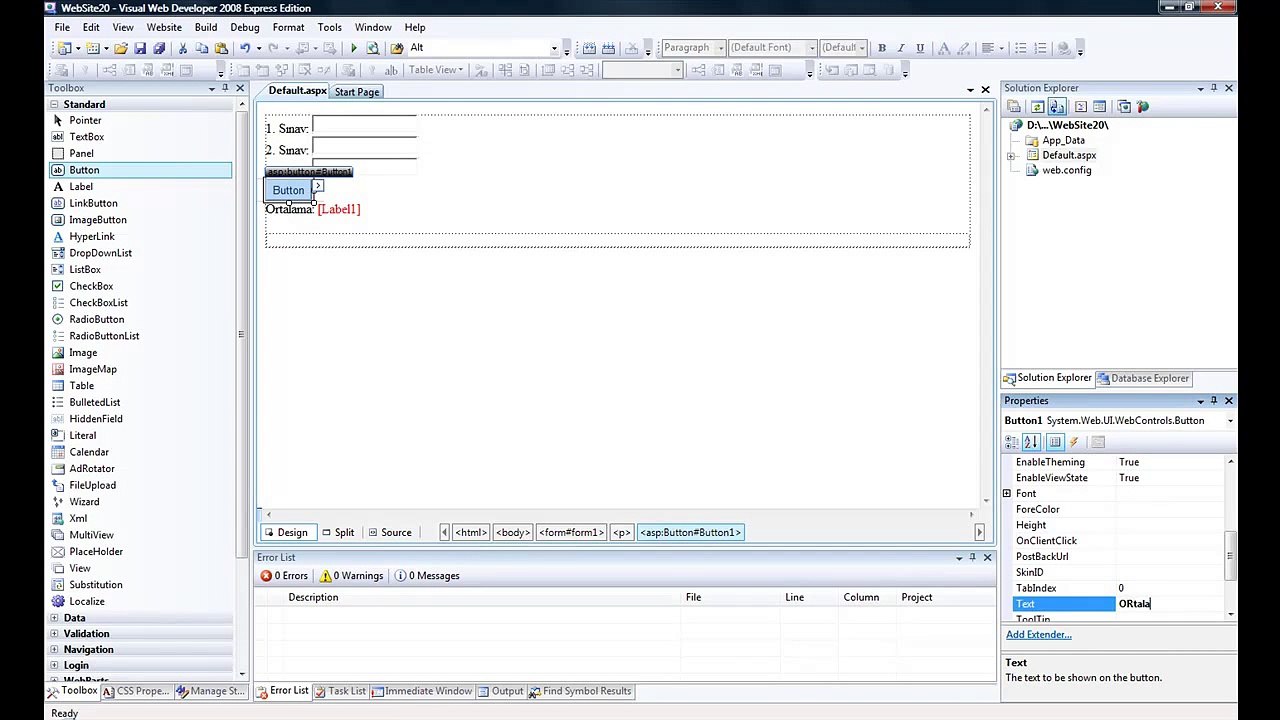
Task: Switch to Split view
Action: [337, 533]
